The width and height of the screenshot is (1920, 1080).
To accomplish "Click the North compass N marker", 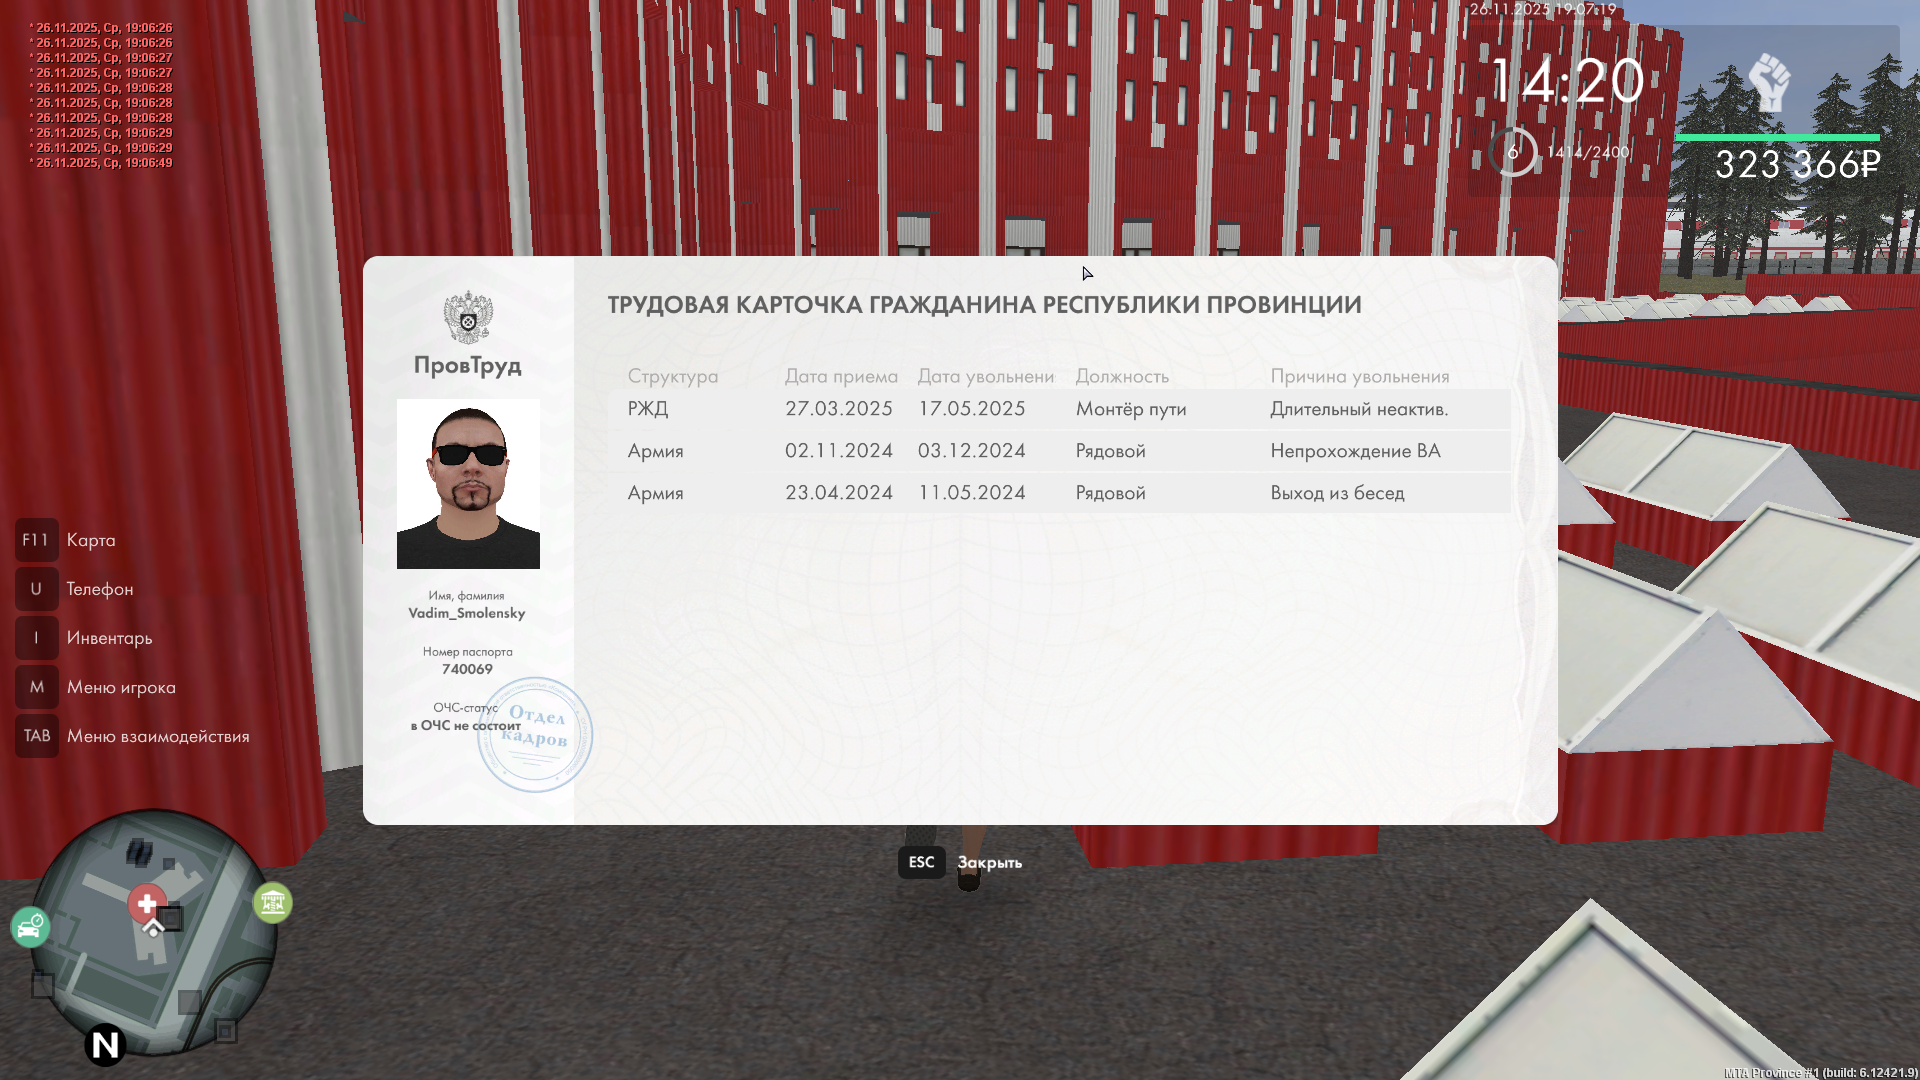I will tap(105, 1045).
